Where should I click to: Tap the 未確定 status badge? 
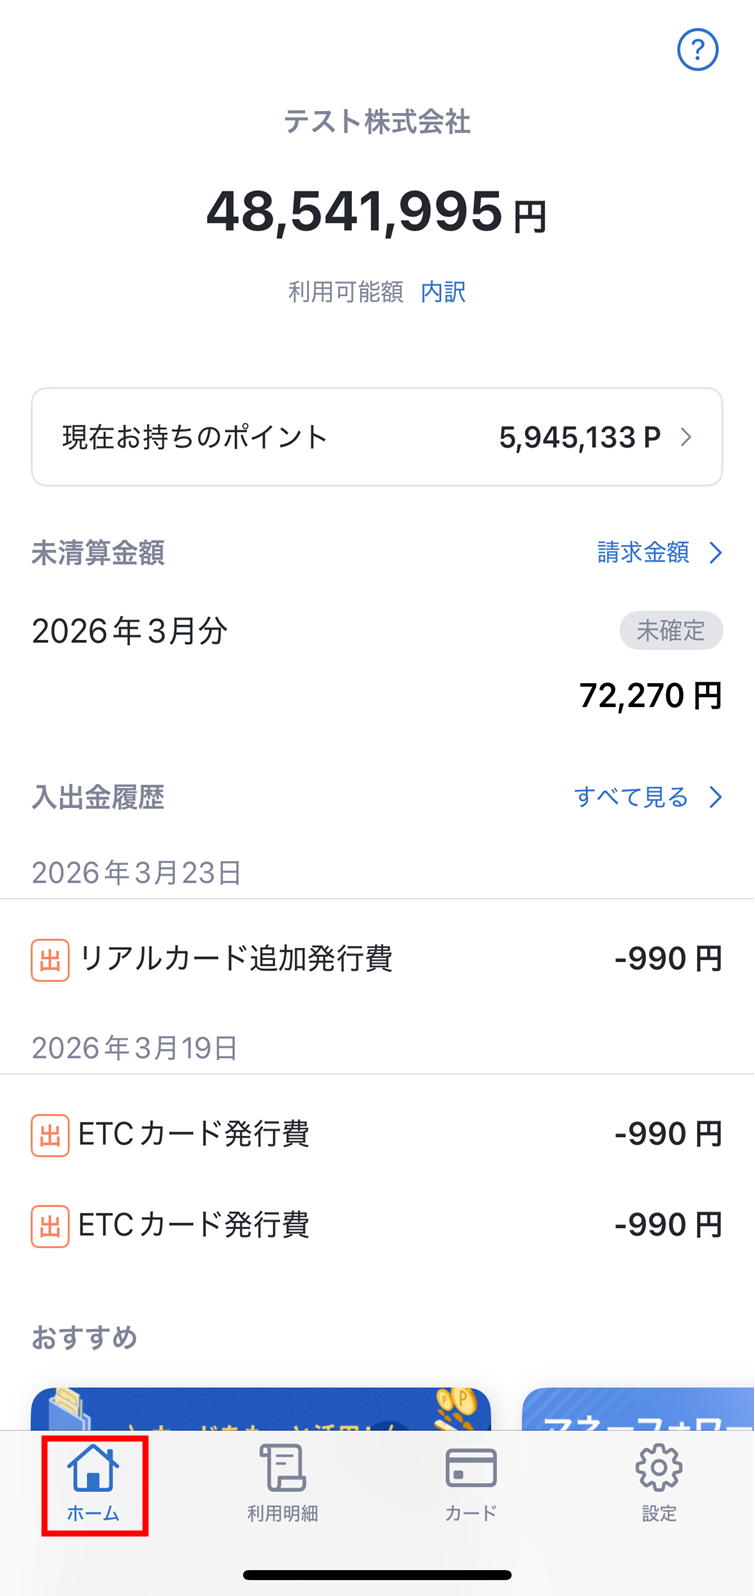click(671, 631)
